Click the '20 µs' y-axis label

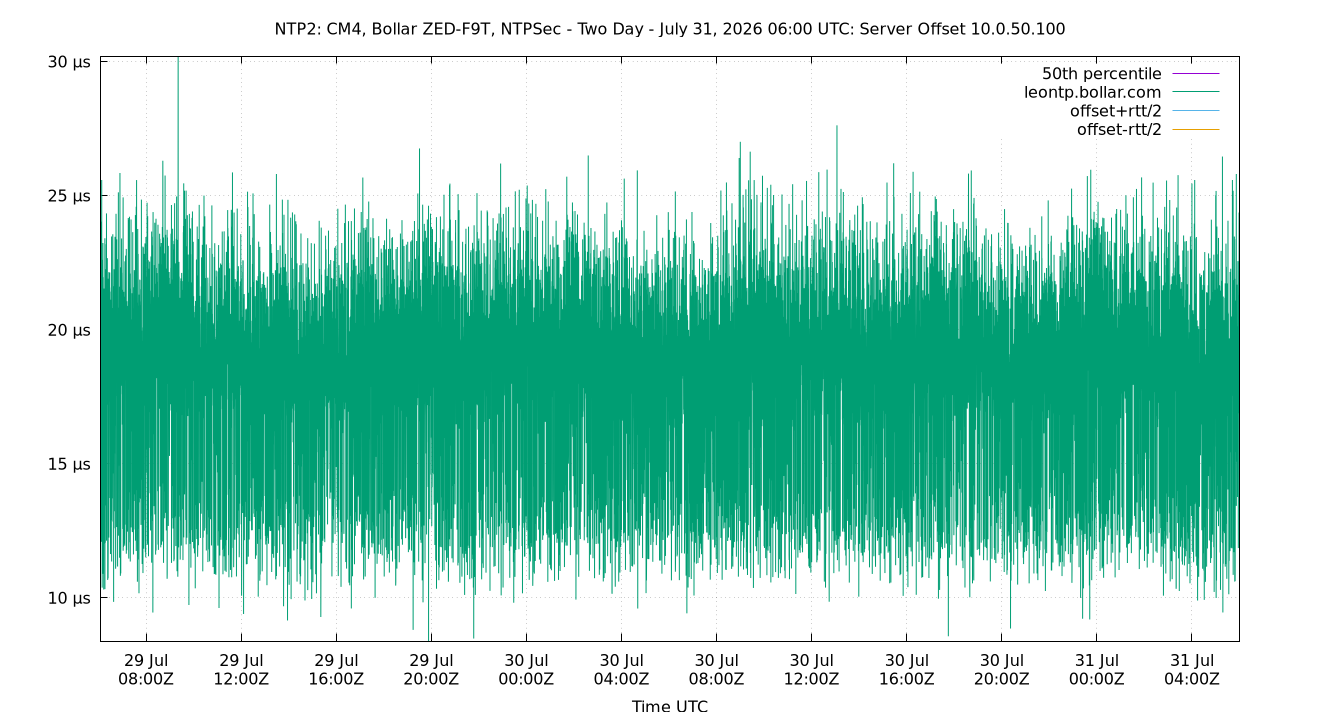(69, 330)
